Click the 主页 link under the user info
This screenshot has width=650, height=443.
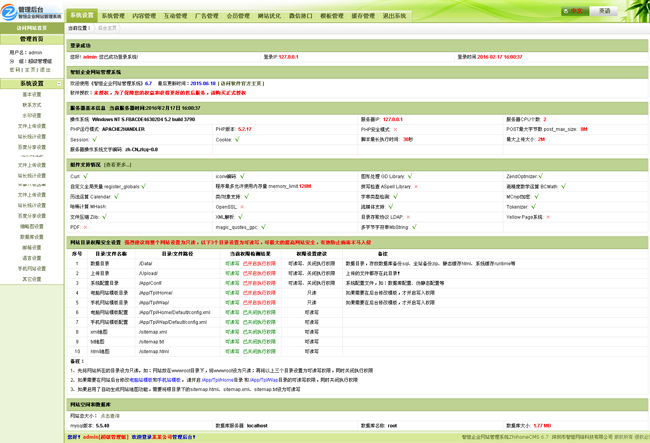click(30, 70)
